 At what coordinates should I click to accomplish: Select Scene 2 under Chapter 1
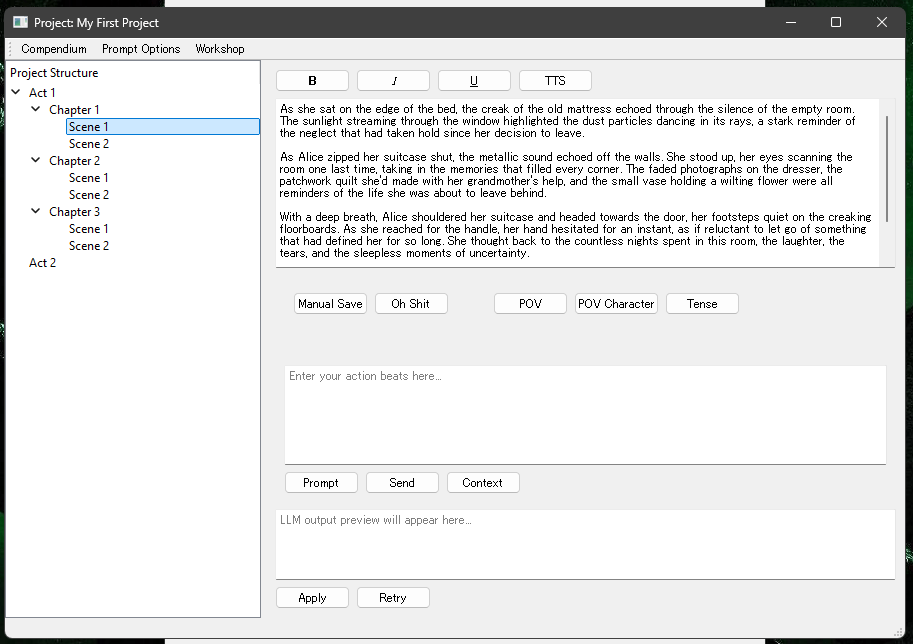[x=89, y=144]
